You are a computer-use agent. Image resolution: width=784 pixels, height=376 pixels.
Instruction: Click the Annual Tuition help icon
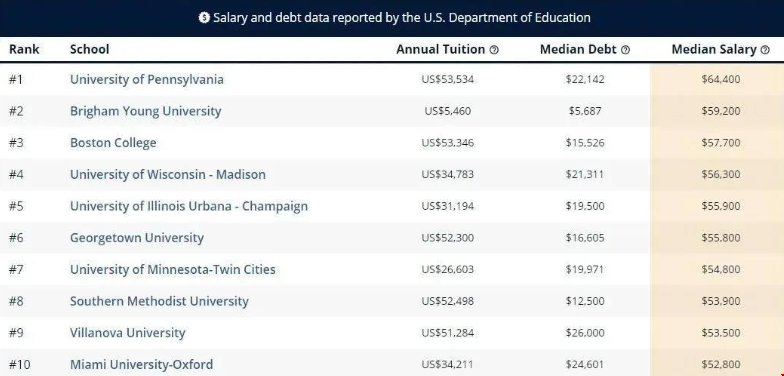(494, 50)
